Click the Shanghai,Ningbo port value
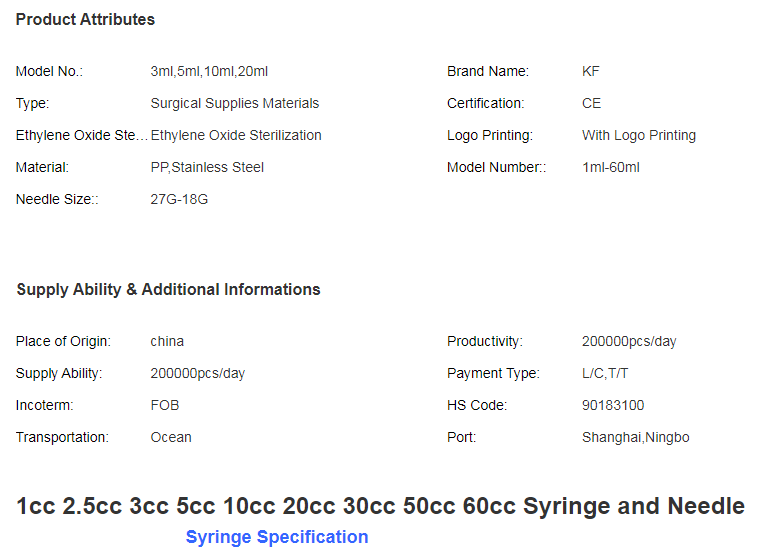This screenshot has width=757, height=550. coord(635,437)
